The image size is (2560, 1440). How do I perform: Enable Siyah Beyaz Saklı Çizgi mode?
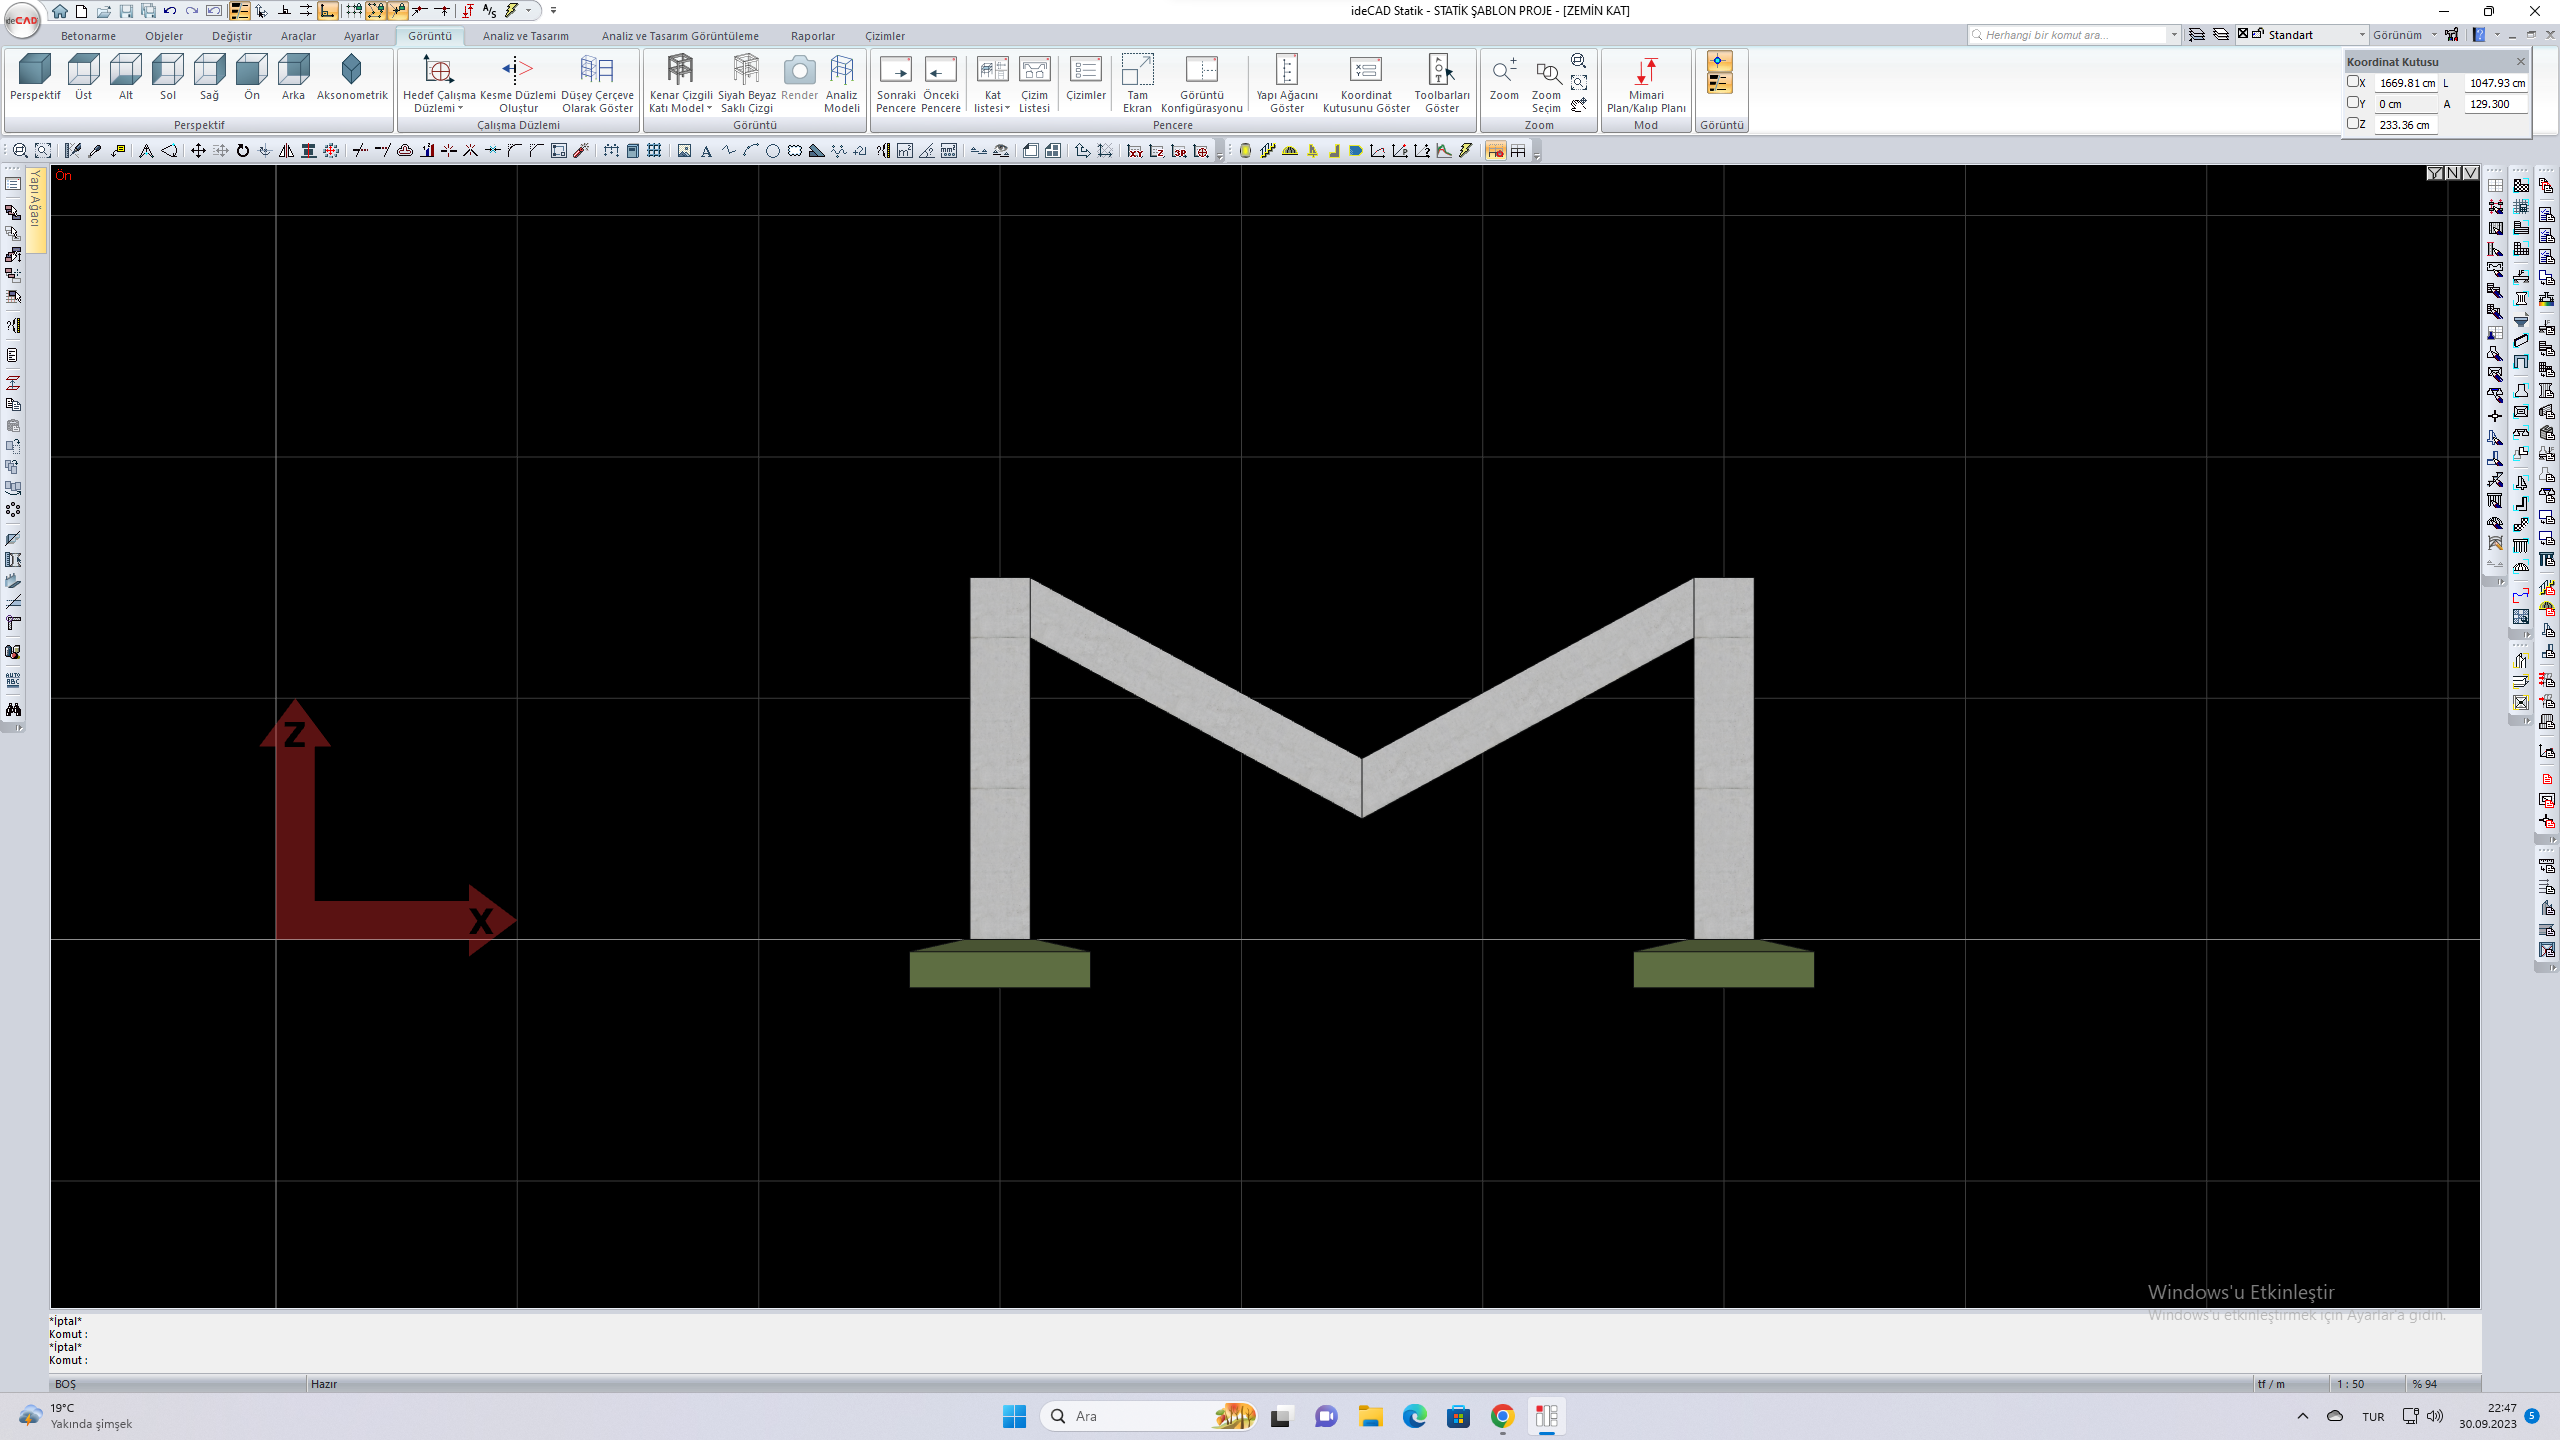point(747,84)
